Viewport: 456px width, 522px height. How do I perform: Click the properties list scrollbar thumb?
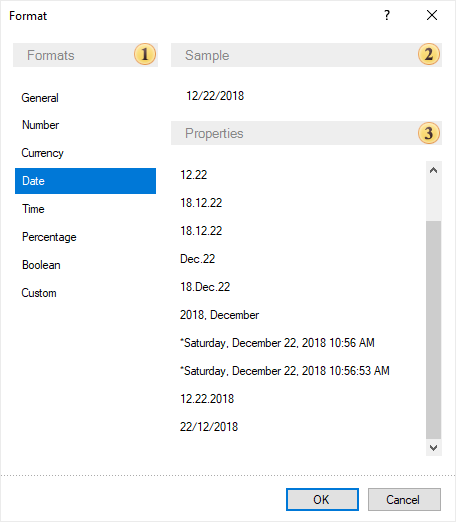point(433,330)
